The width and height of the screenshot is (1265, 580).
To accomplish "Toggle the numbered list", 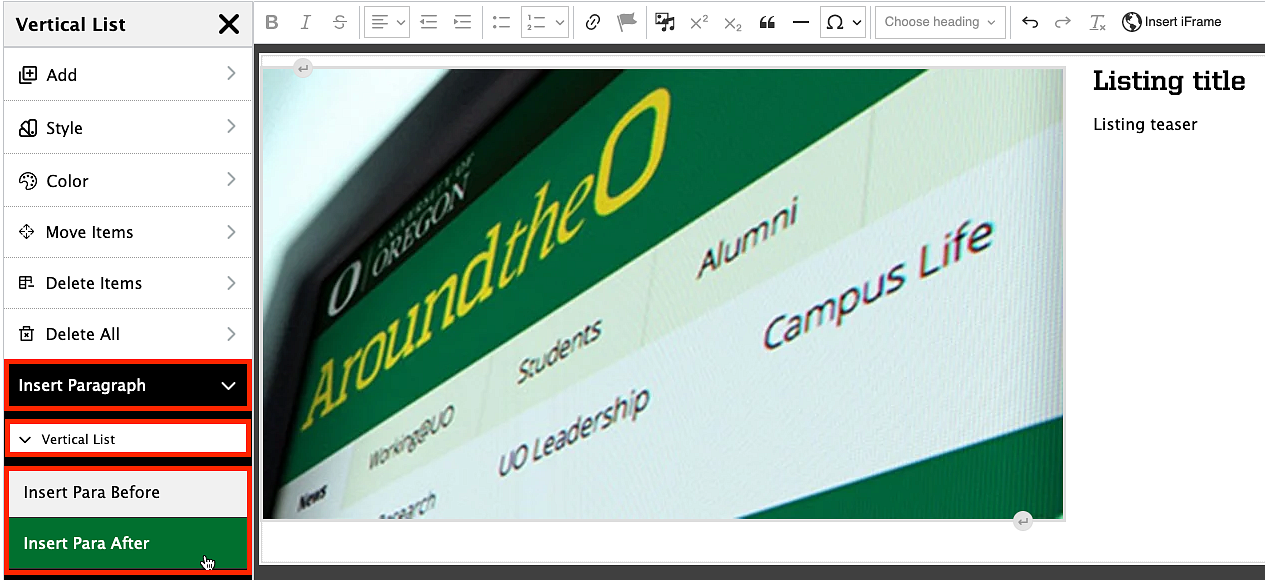I will pos(543,21).
